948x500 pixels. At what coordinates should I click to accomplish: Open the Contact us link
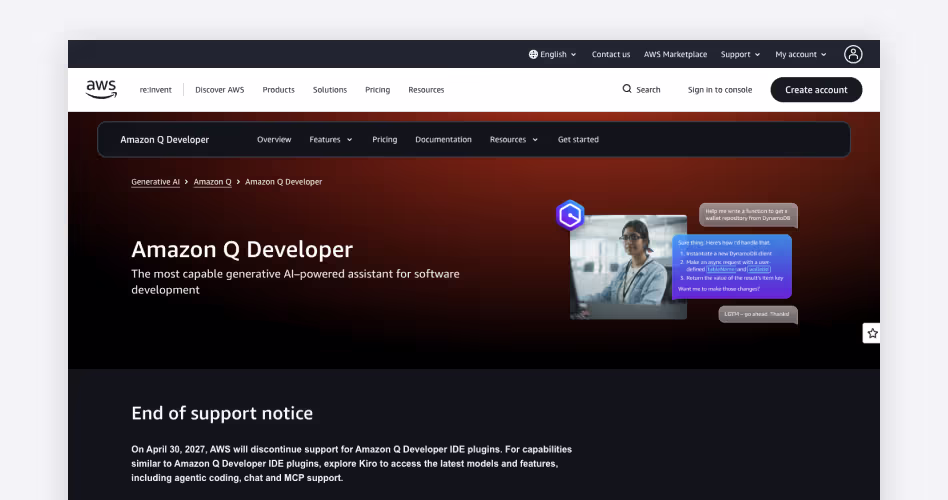coord(611,54)
